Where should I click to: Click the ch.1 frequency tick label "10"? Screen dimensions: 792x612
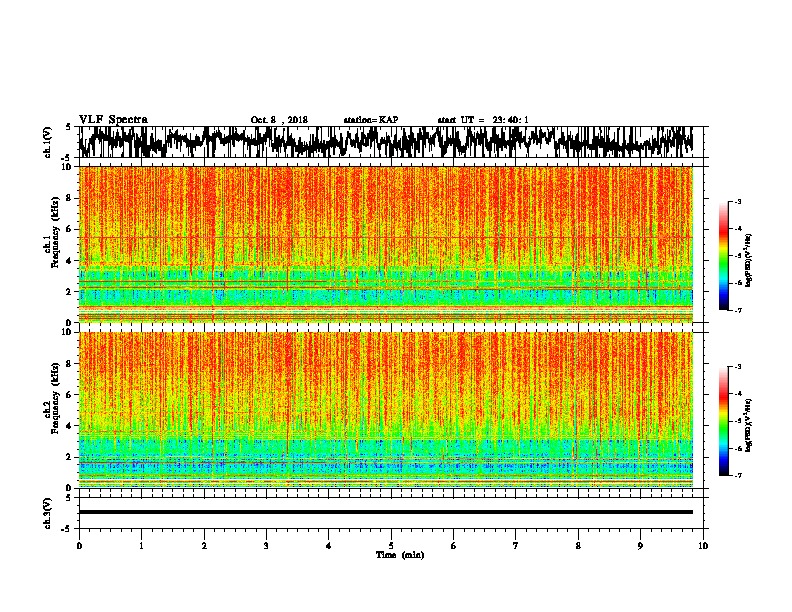pos(66,167)
